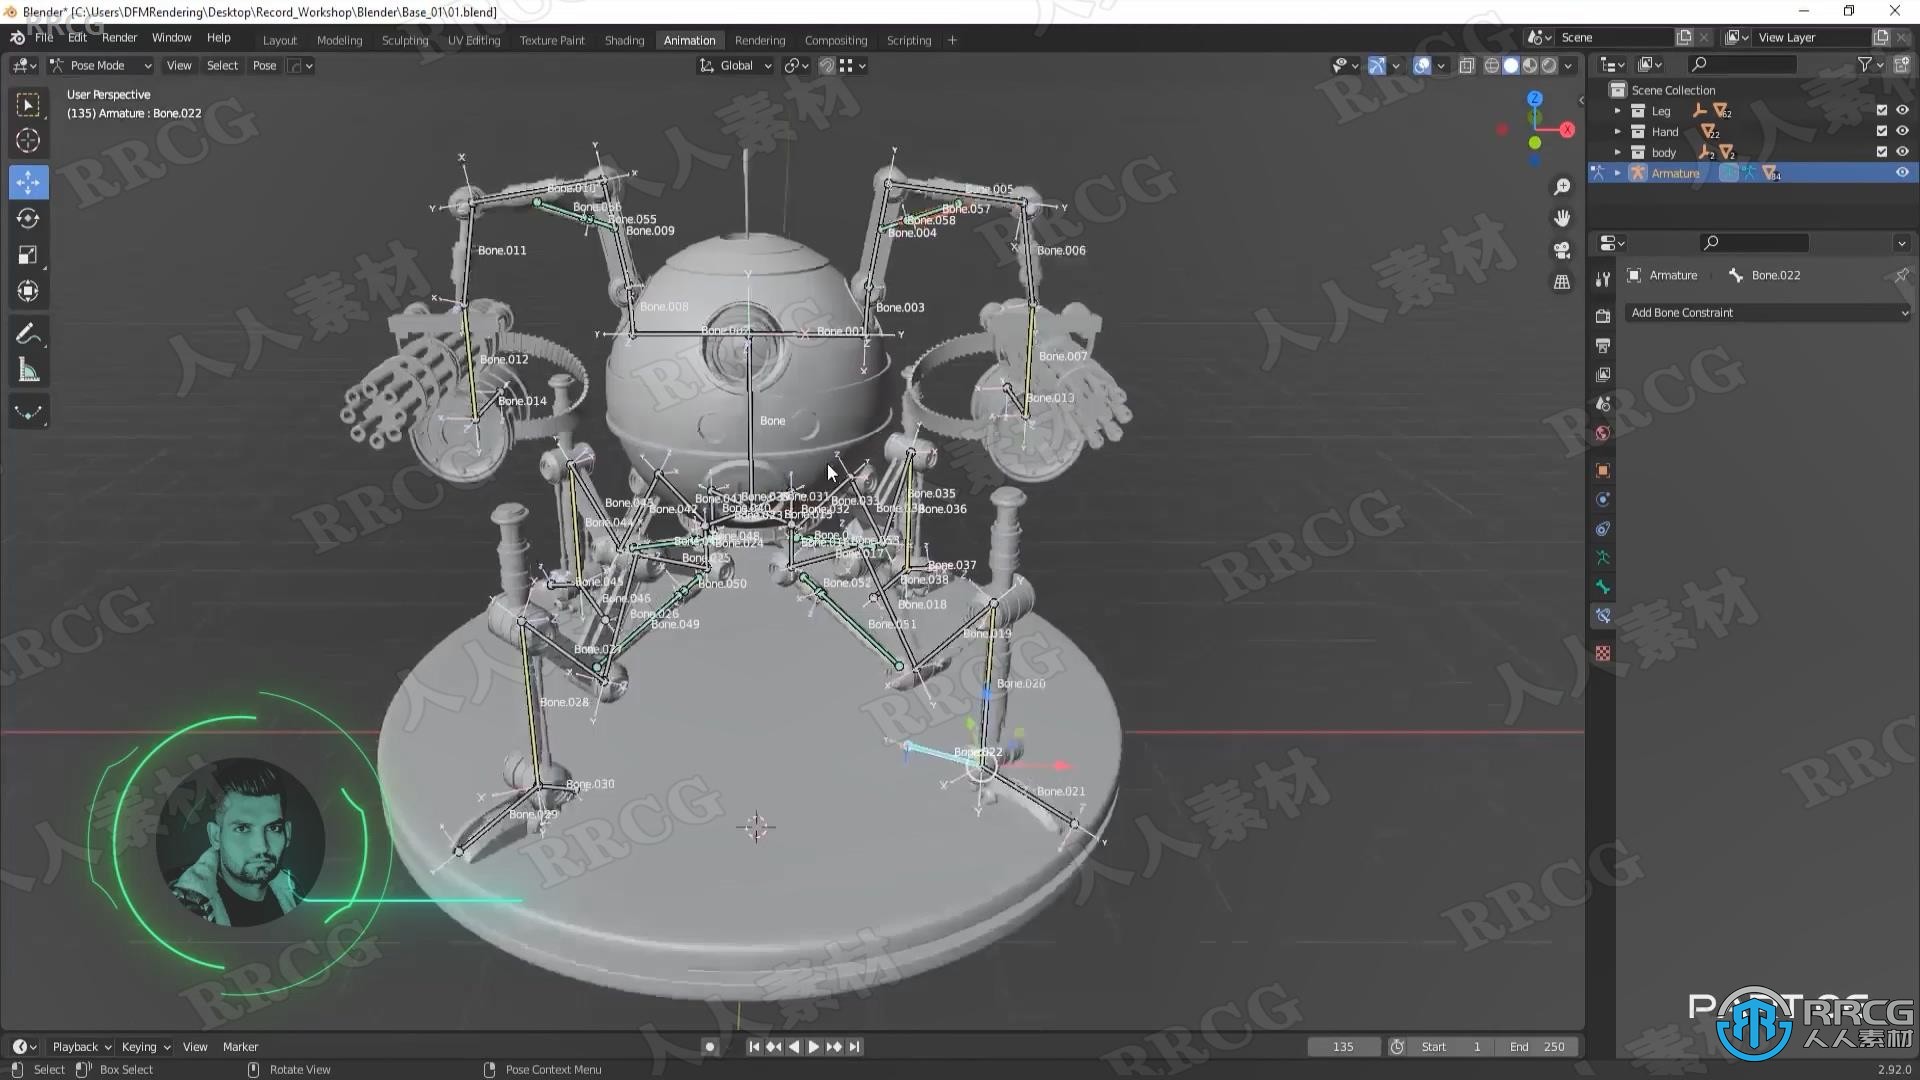This screenshot has width=1920, height=1080.
Task: Open the Render menu
Action: pyautogui.click(x=119, y=37)
